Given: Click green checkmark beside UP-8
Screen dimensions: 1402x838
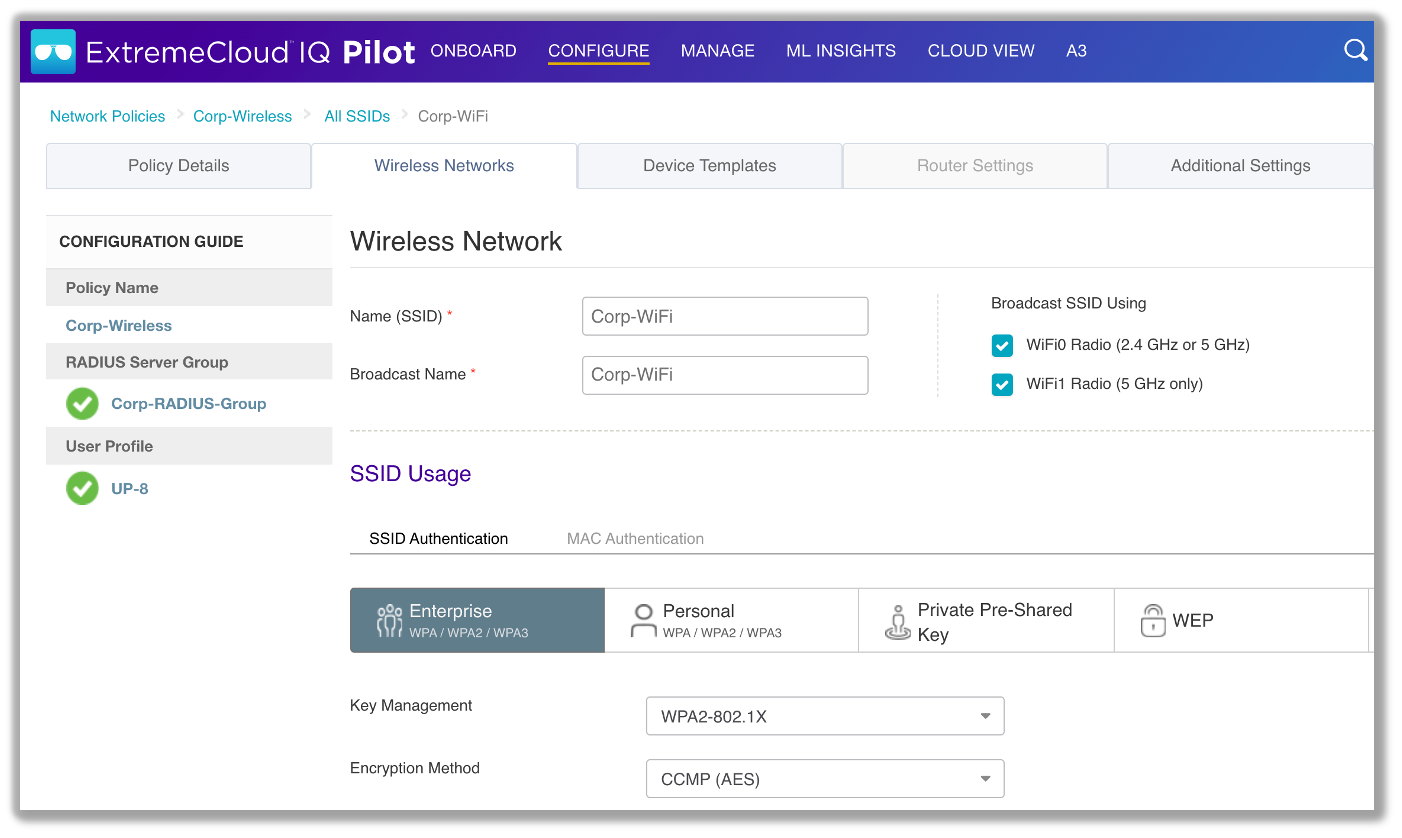Looking at the screenshot, I should 82,489.
